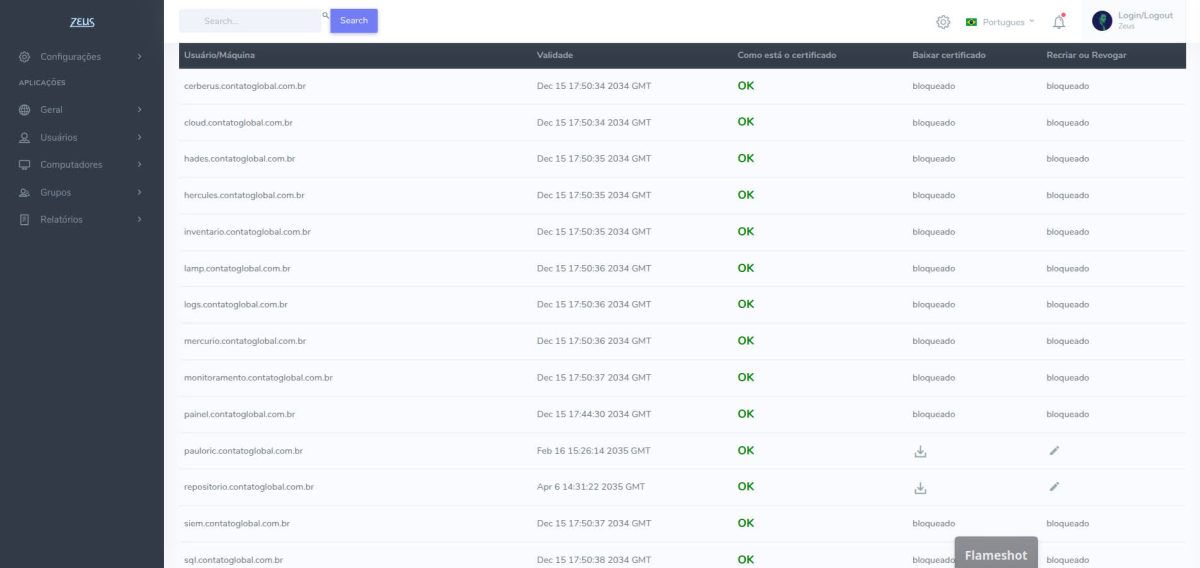This screenshot has width=1200, height=568.
Task: Click pencil icon for repositorio row
Action: point(1054,487)
